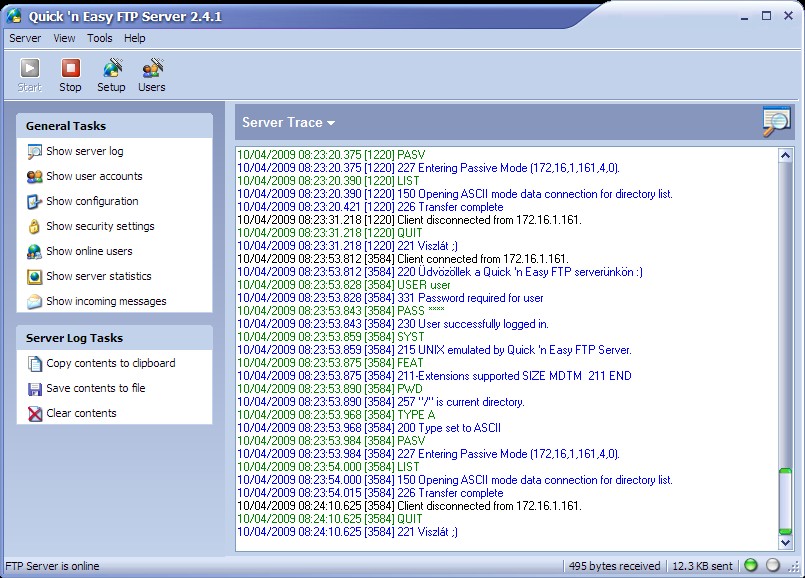Viewport: 805px width, 578px height.
Task: Click the Server Log Tasks panel header
Action: point(114,338)
